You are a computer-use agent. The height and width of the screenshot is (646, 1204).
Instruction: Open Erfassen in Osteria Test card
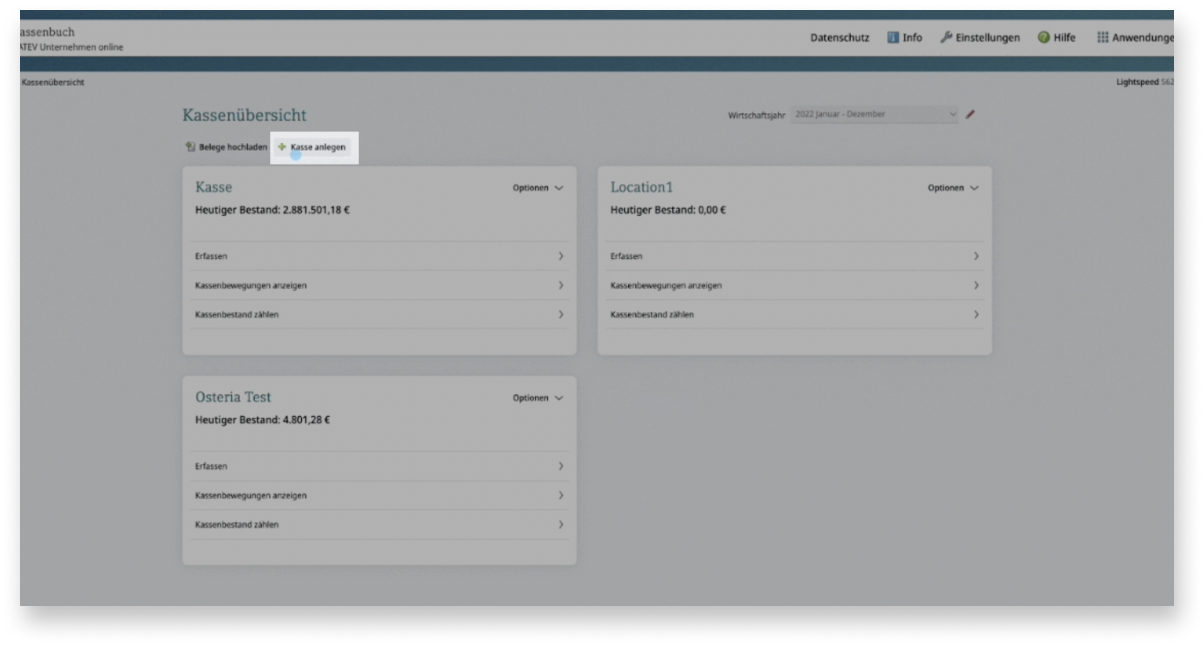point(379,466)
